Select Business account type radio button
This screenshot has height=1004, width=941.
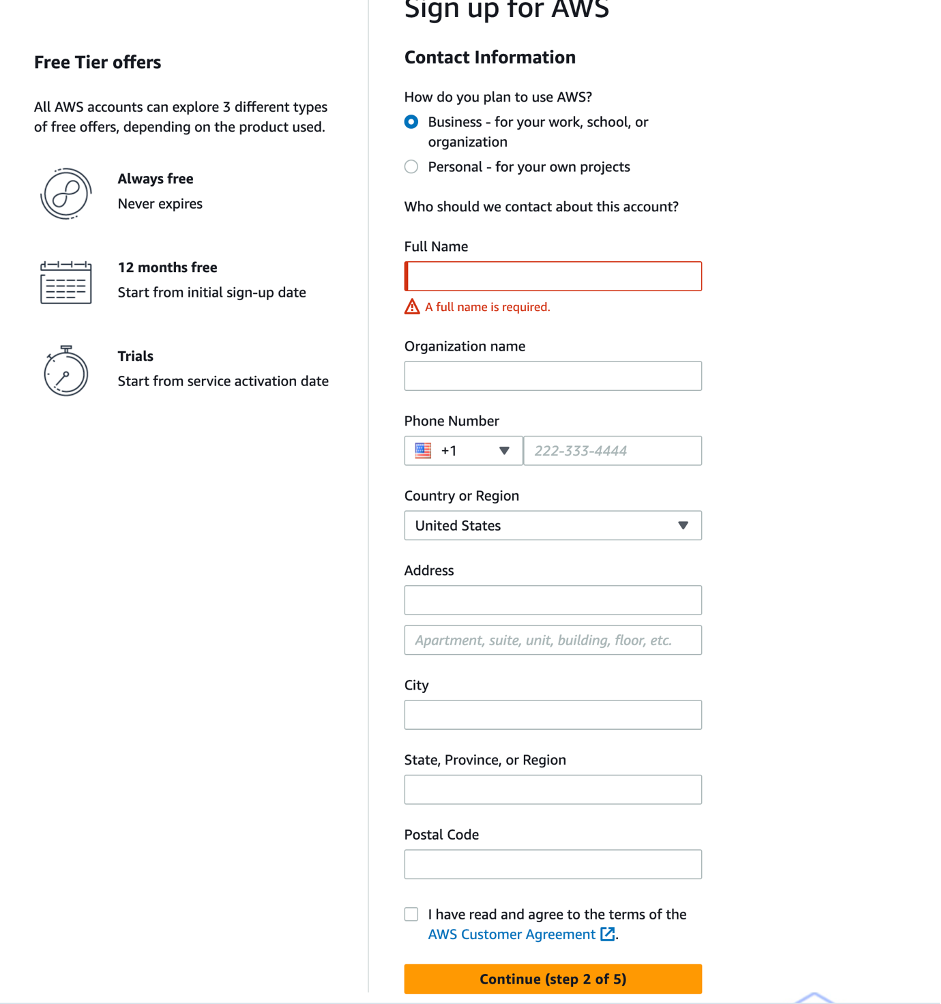click(x=411, y=122)
